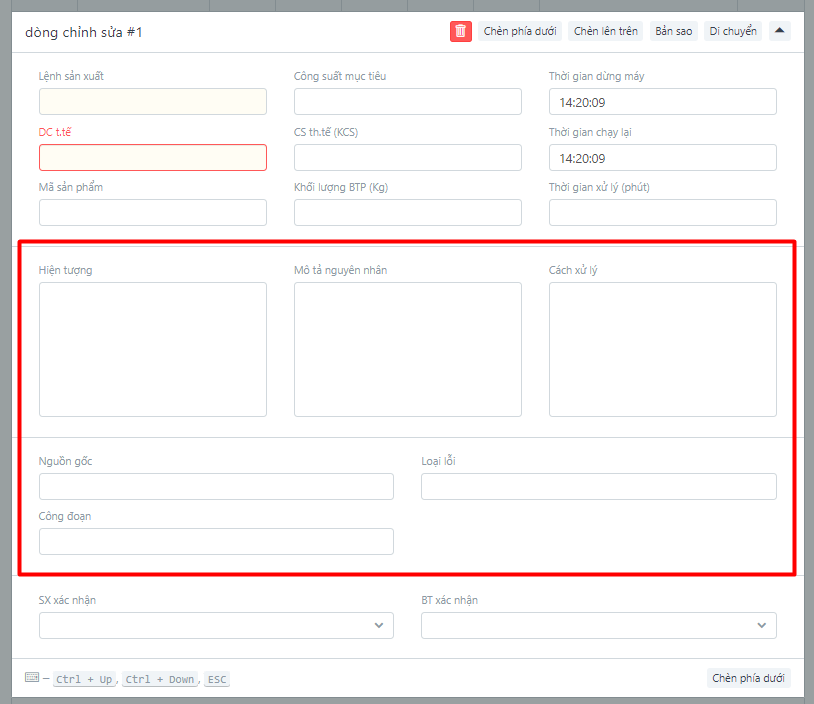Open the SX xác nhận dropdown

[216, 625]
